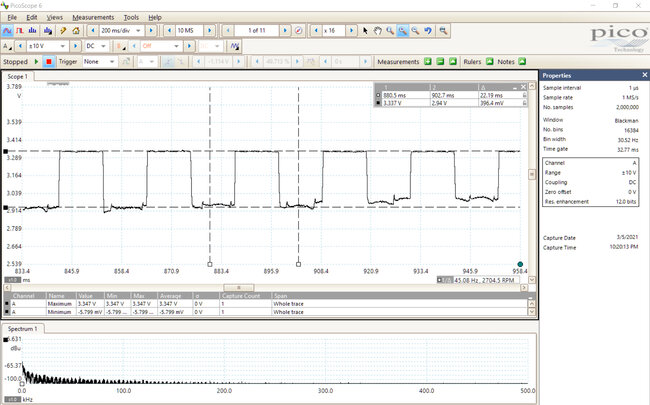Toggle the Notes panel button
Screen dimensions: 650x405
(x=524, y=61)
